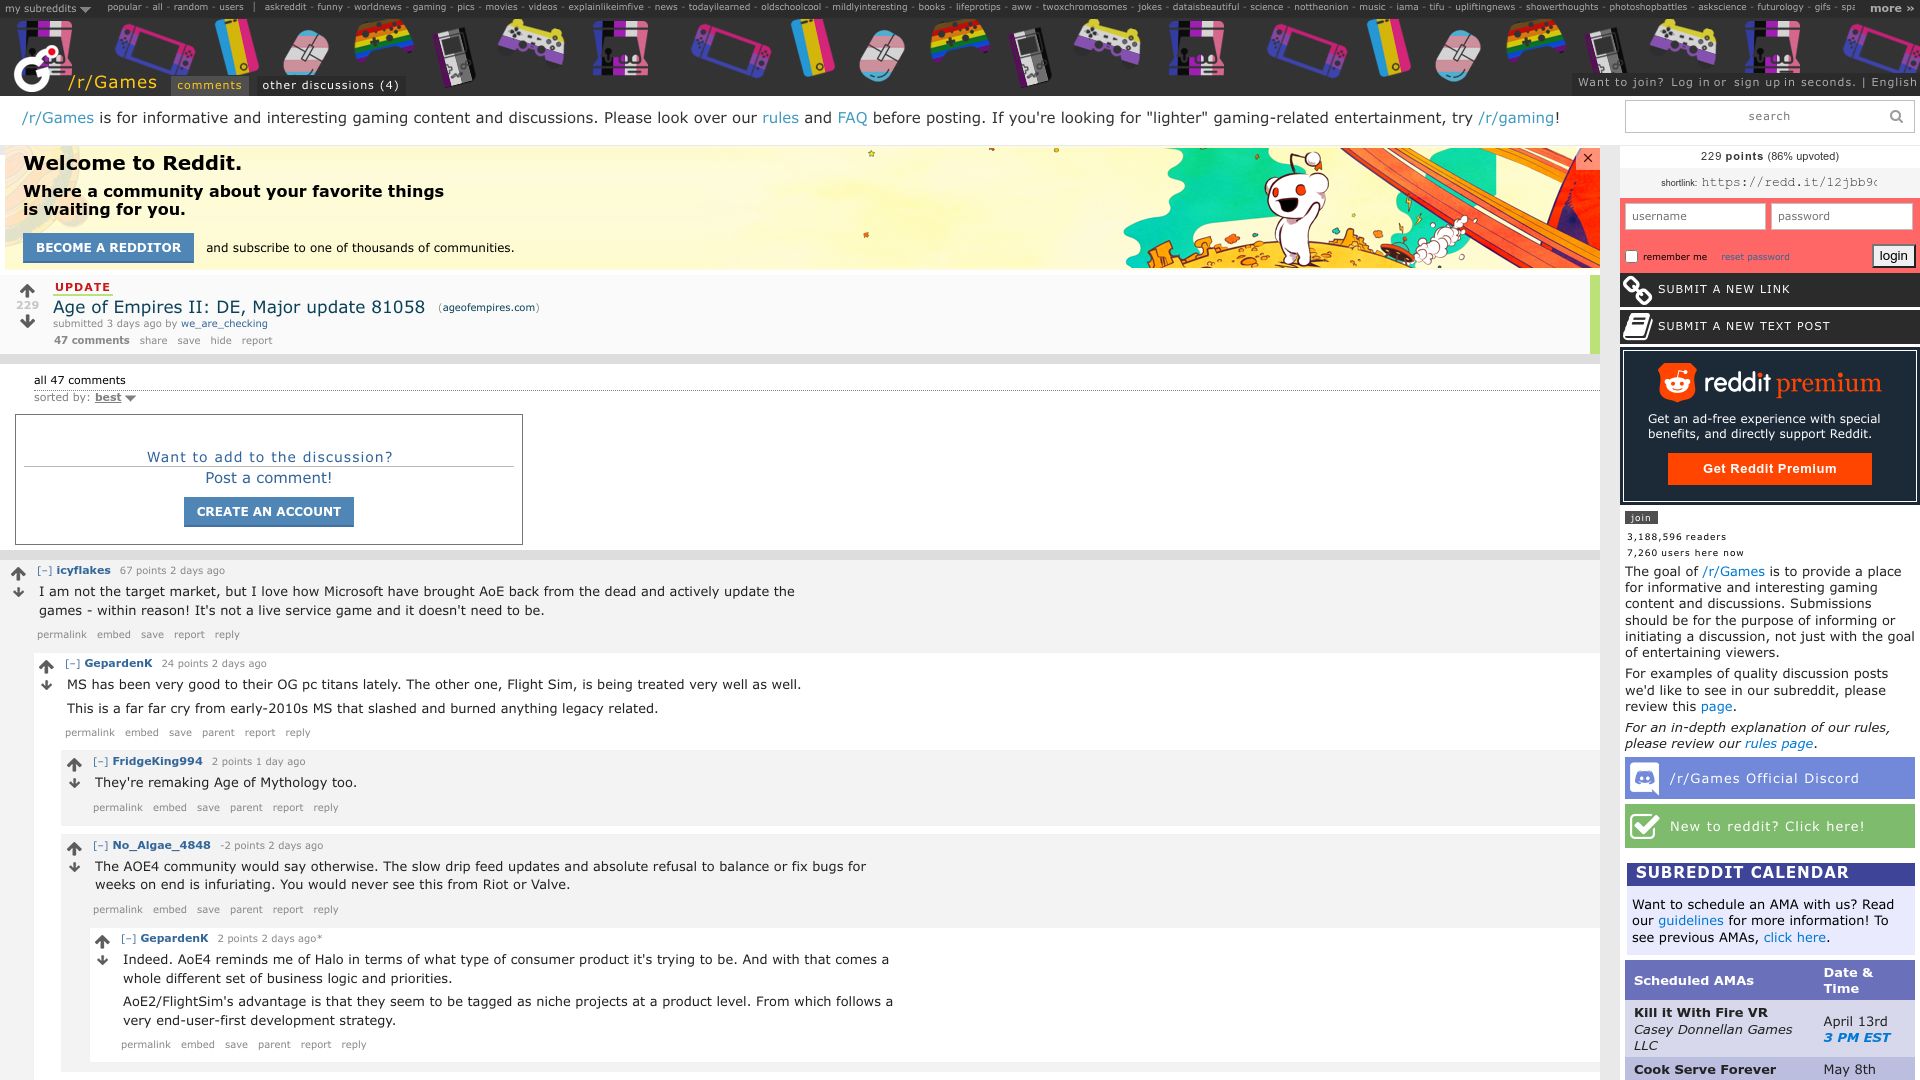Upvote GepardenK's comment about Halo
Screen dimensions: 1920x1080
click(102, 942)
